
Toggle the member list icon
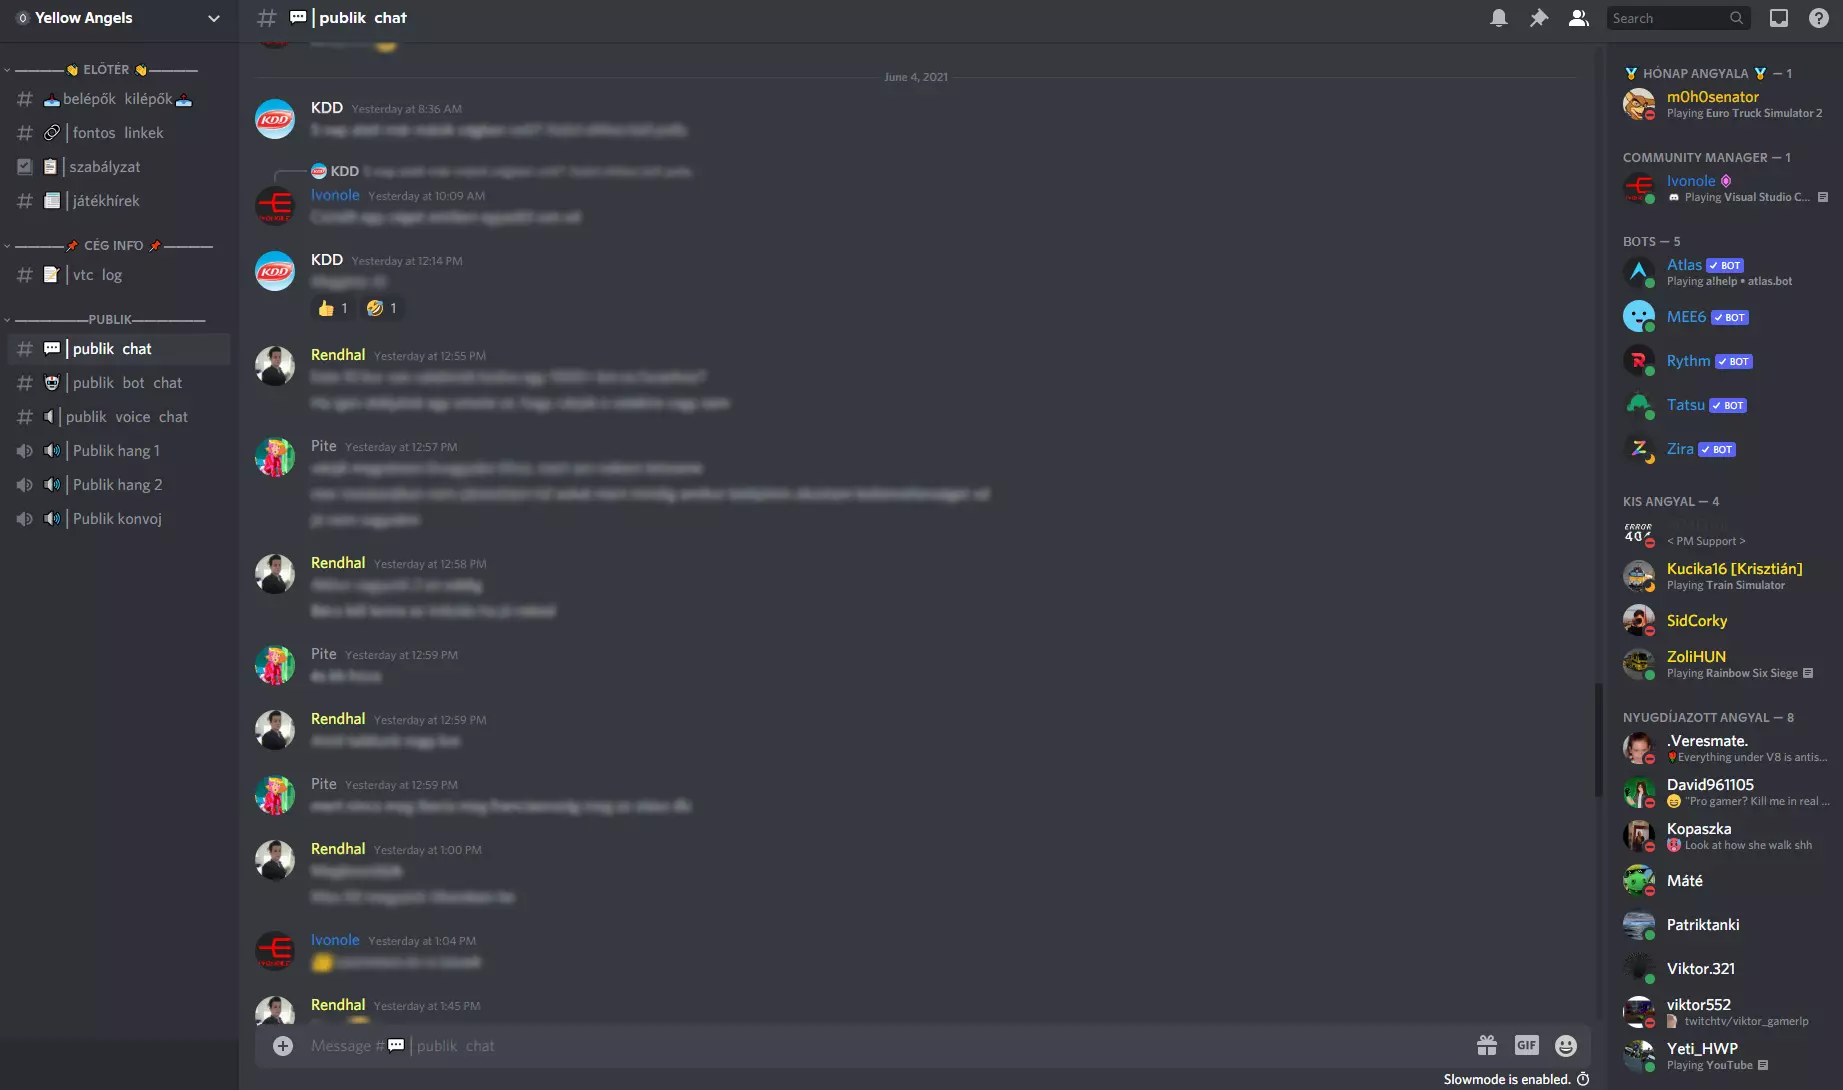pyautogui.click(x=1578, y=18)
